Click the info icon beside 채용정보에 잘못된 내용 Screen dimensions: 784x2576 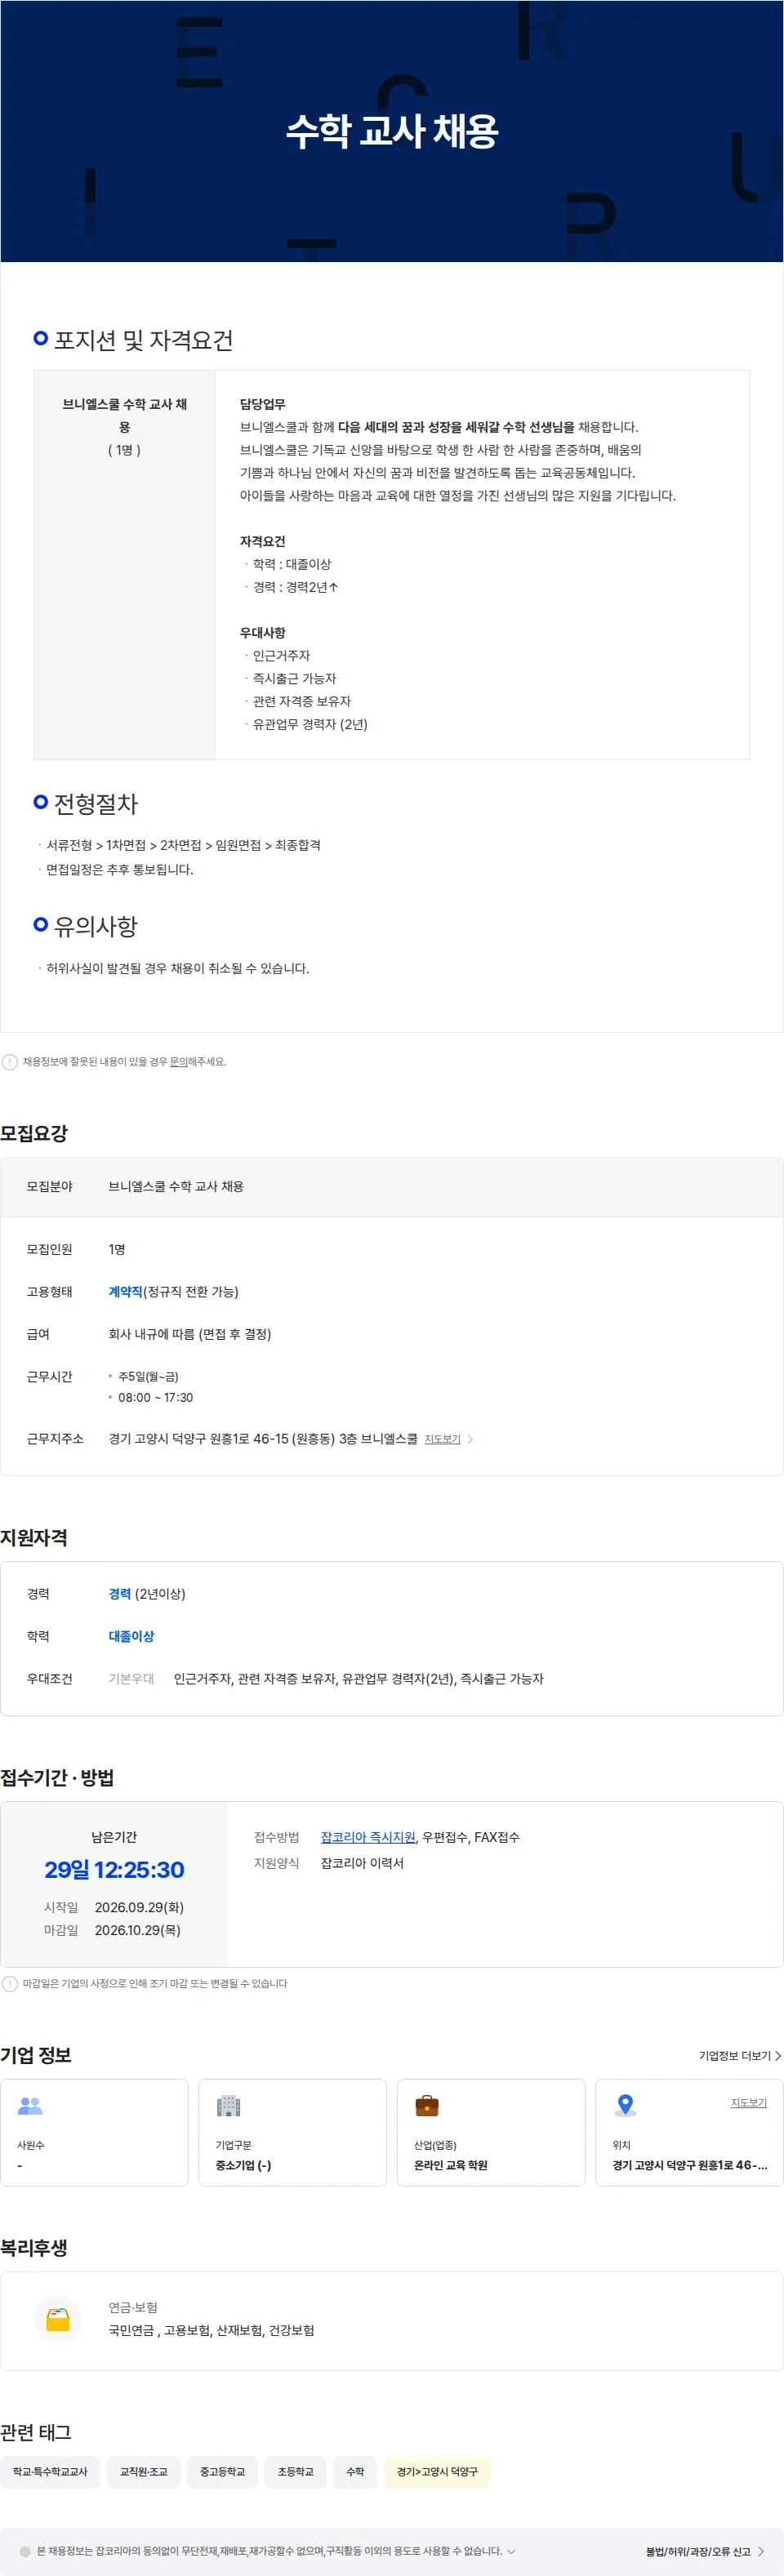(x=10, y=1062)
